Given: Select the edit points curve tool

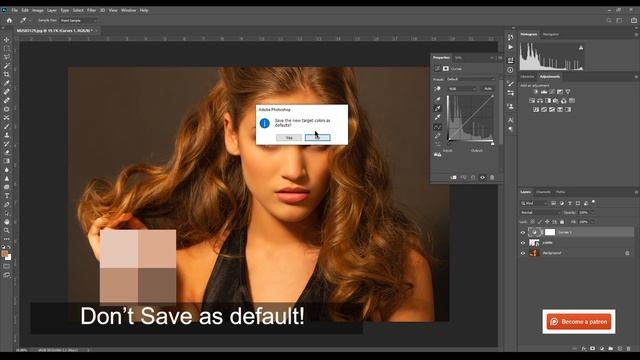Looking at the screenshot, I should [x=438, y=127].
